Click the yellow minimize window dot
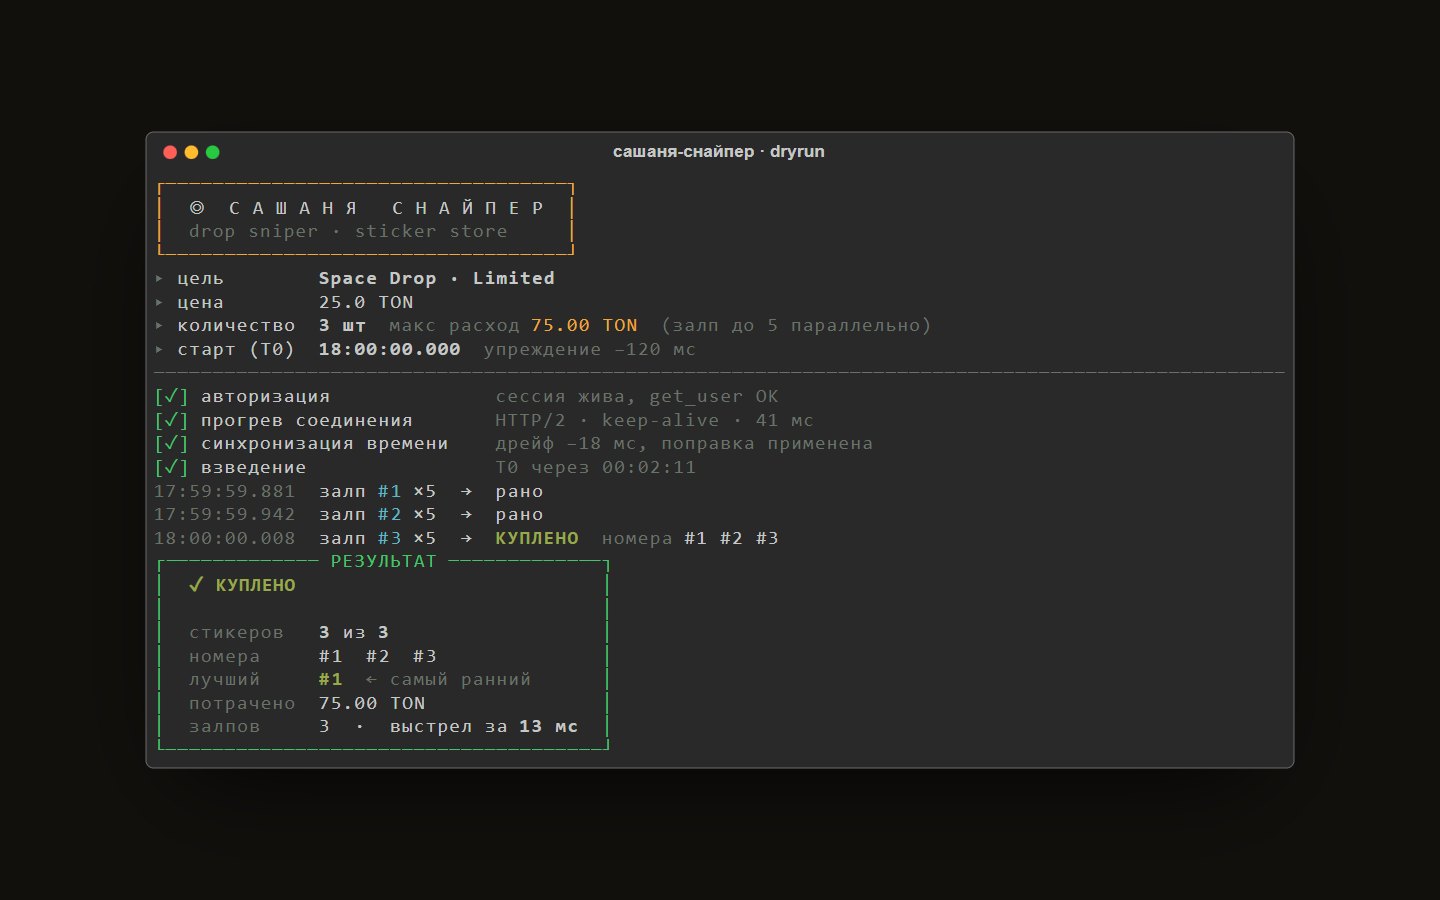Screen dimensions: 1440x900 pyautogui.click(x=191, y=152)
